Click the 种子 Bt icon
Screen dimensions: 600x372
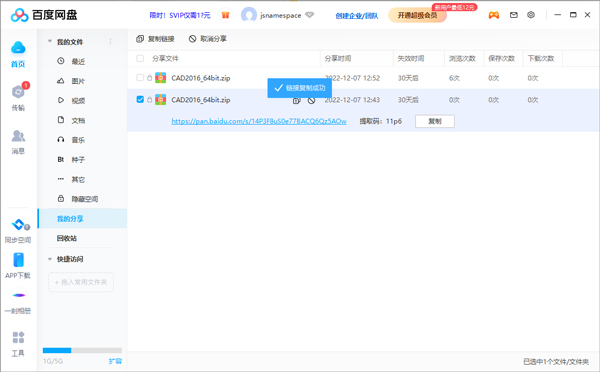[x=60, y=159]
